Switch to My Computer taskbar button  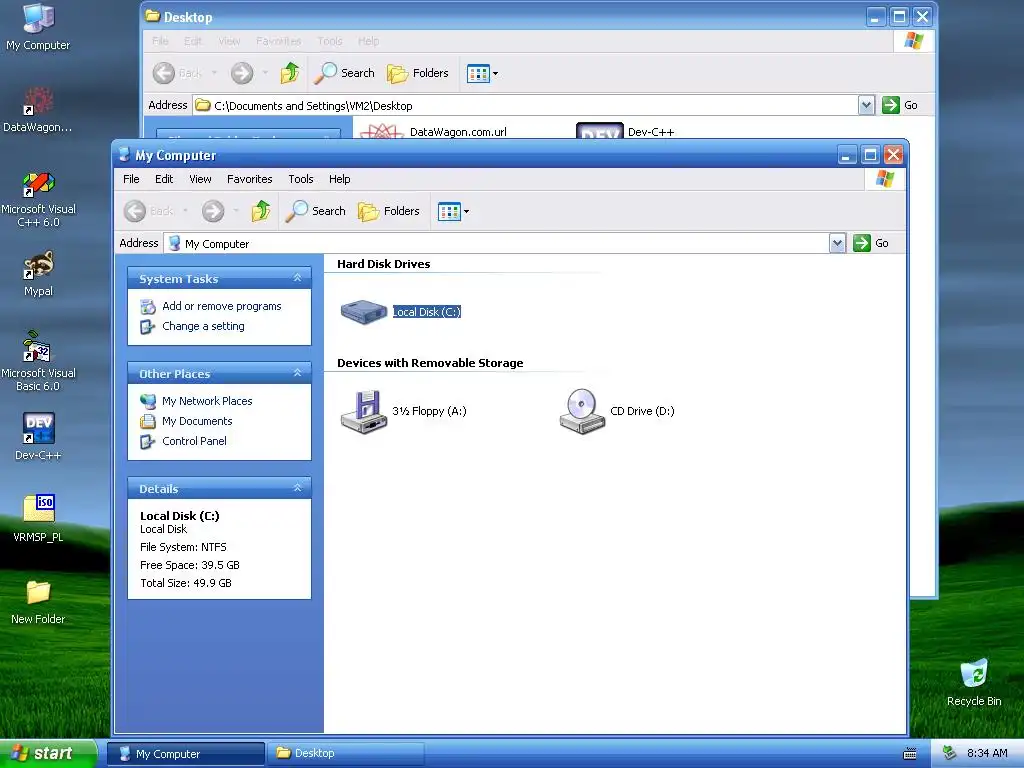(186, 754)
